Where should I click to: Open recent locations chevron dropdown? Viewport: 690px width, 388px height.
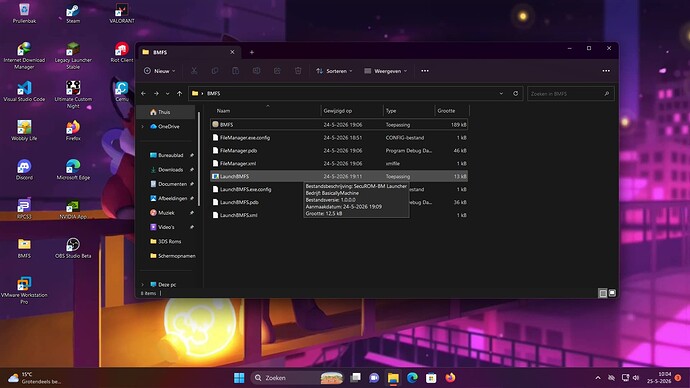(168, 93)
